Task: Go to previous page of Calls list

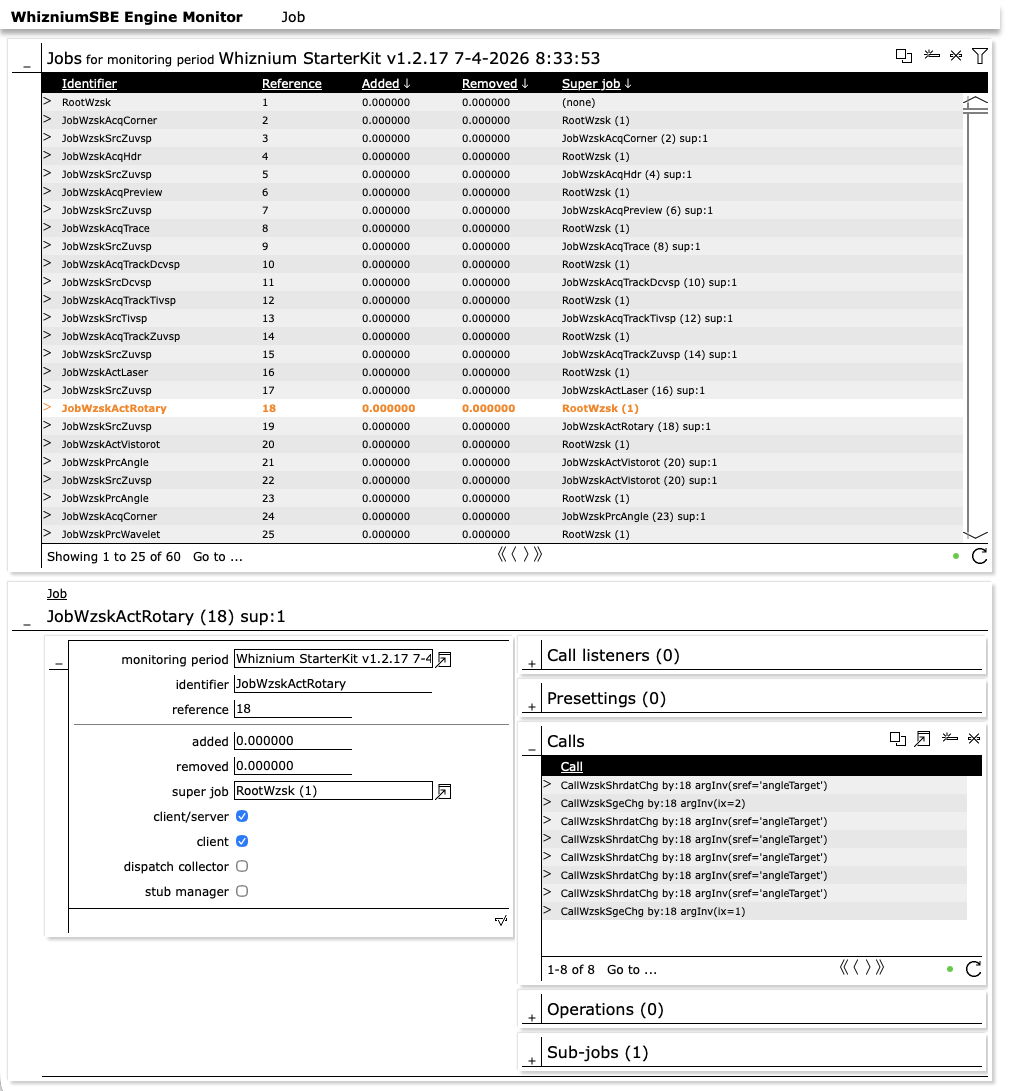Action: 856,967
